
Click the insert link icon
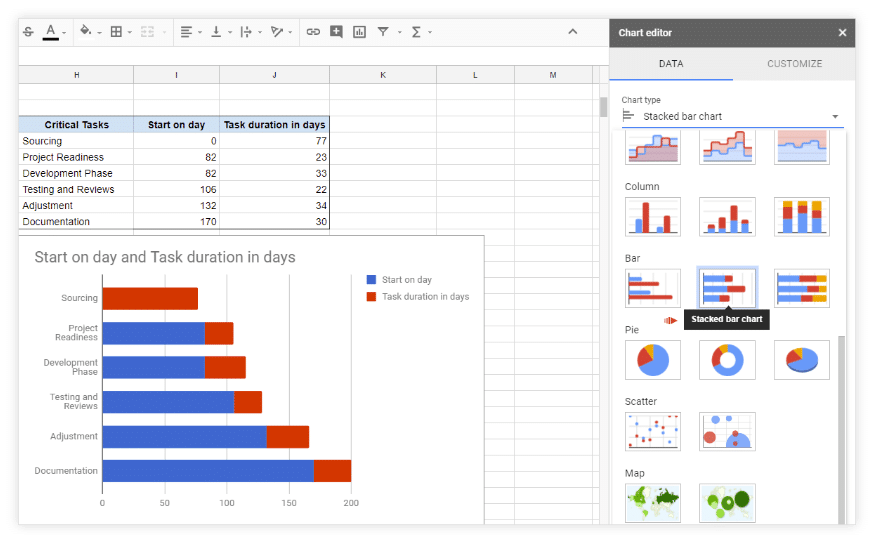[313, 32]
